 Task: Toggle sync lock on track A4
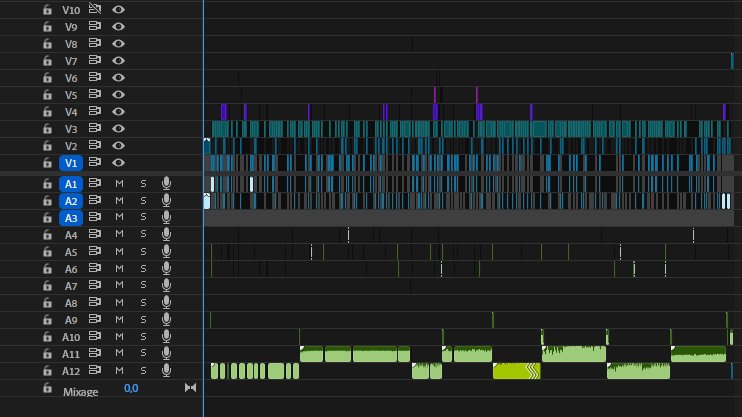tap(95, 234)
